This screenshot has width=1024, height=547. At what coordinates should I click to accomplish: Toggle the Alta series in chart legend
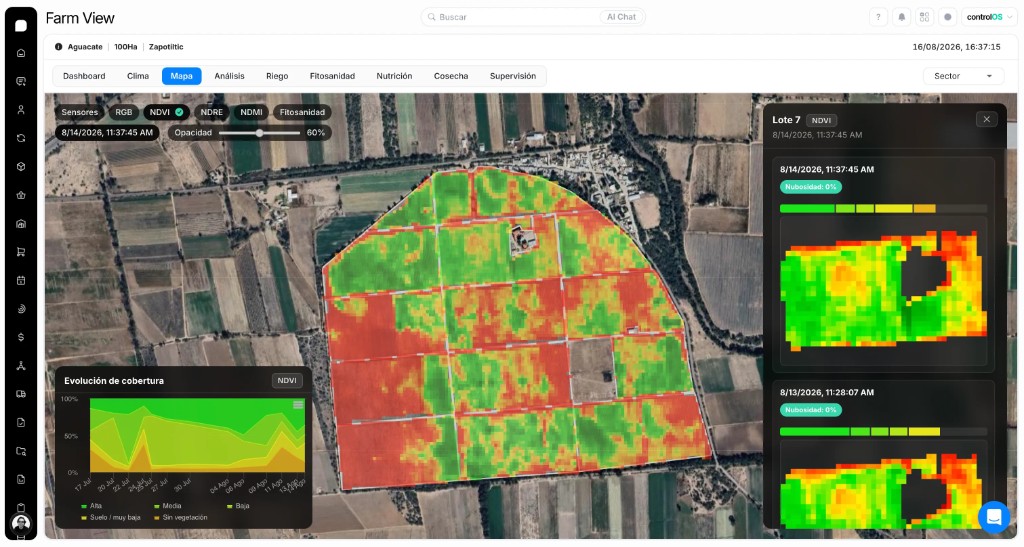[x=91, y=506]
